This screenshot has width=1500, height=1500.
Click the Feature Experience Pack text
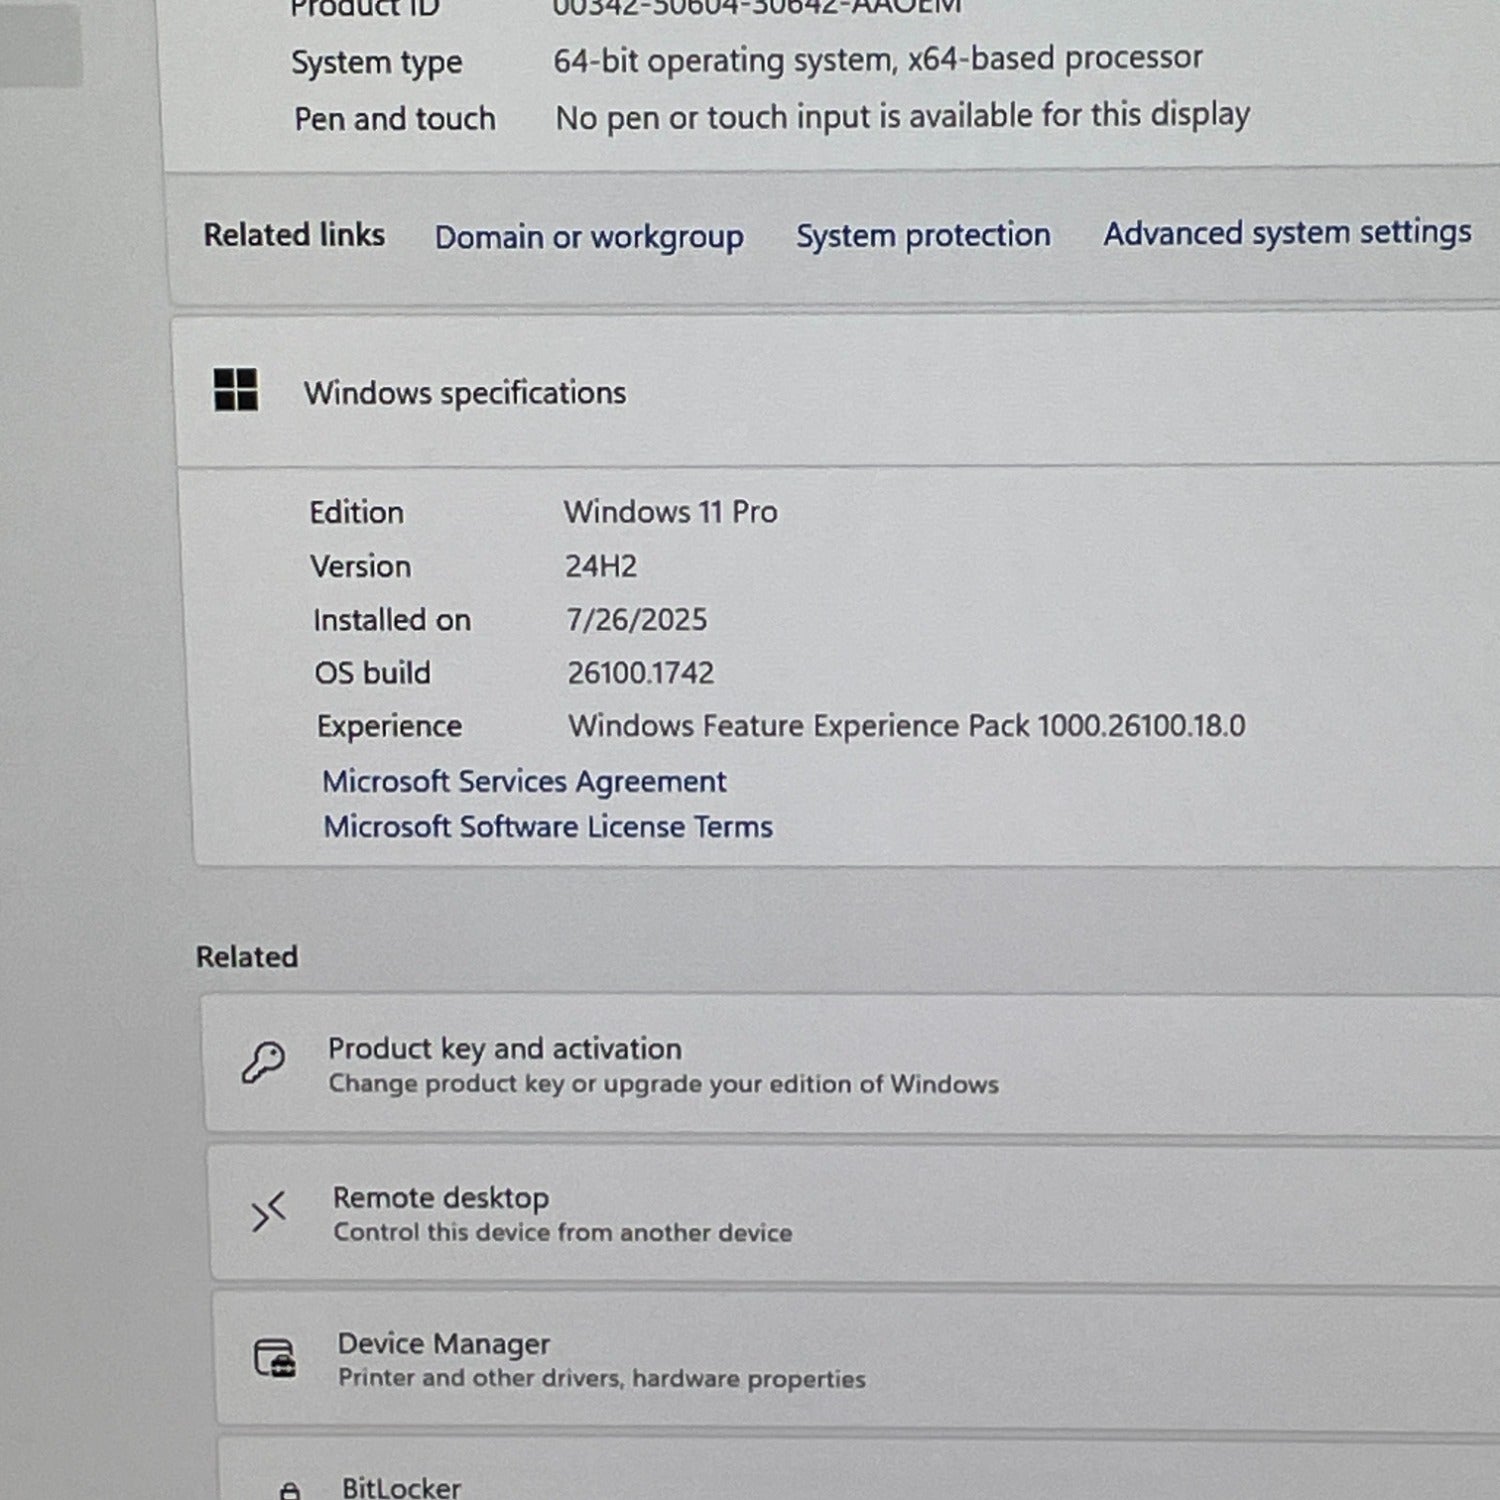(x=906, y=726)
